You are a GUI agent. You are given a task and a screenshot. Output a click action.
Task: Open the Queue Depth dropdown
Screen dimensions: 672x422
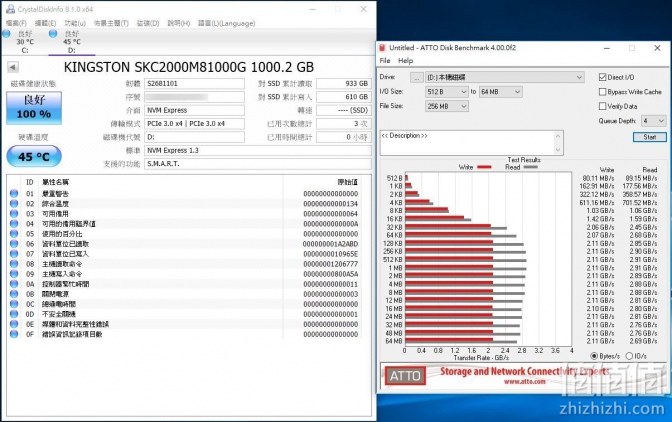[653, 121]
